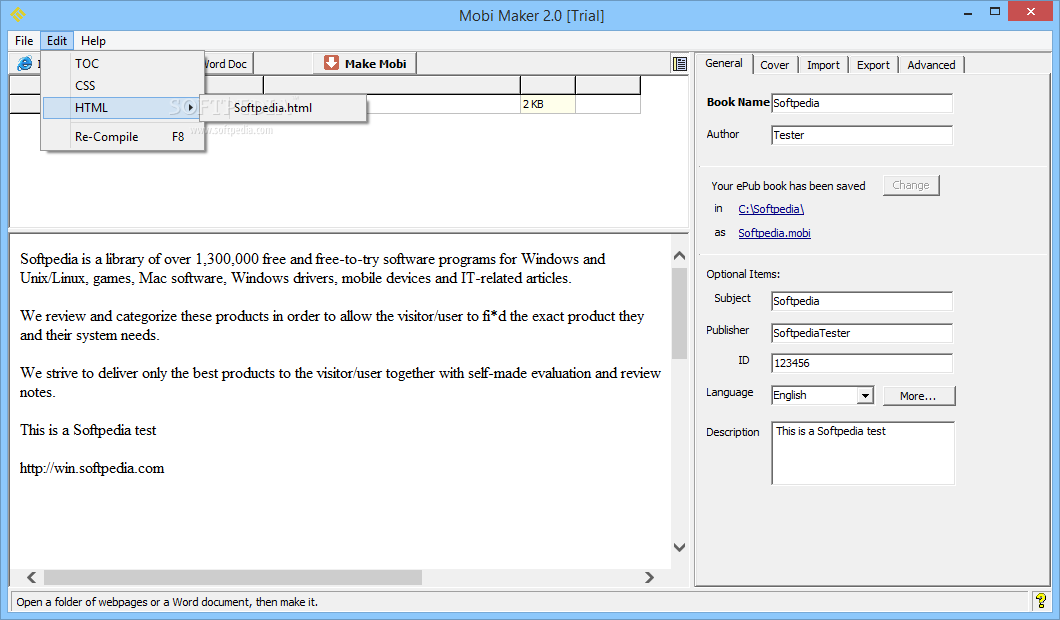This screenshot has height=620, width=1060.
Task: Click the horizontal scroll right arrow
Action: 649,577
